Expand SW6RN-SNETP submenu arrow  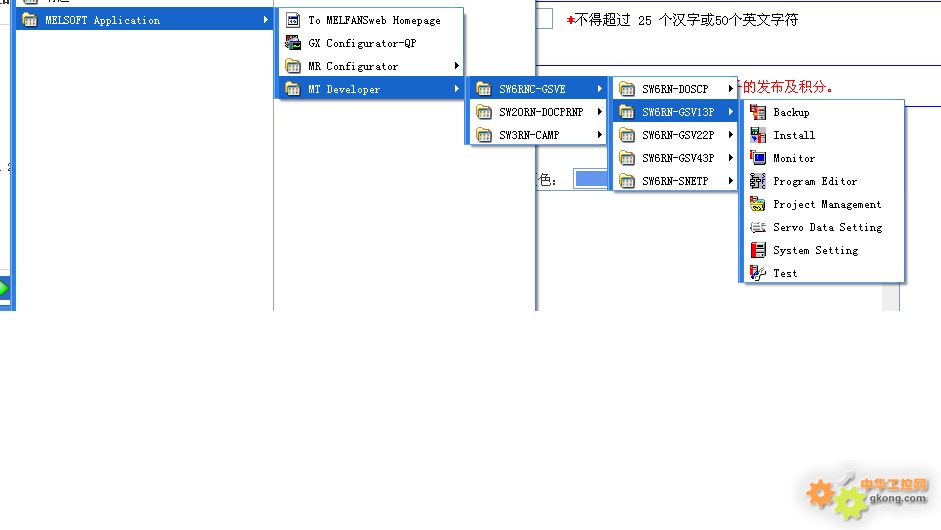point(730,181)
